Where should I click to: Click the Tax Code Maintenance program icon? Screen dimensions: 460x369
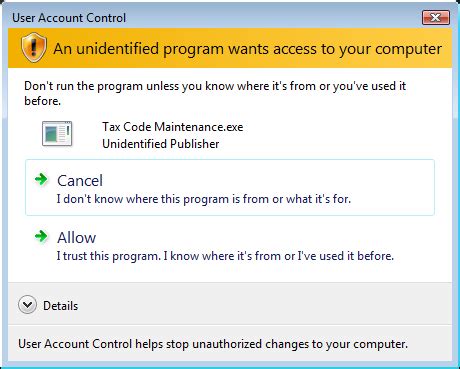coord(57,134)
